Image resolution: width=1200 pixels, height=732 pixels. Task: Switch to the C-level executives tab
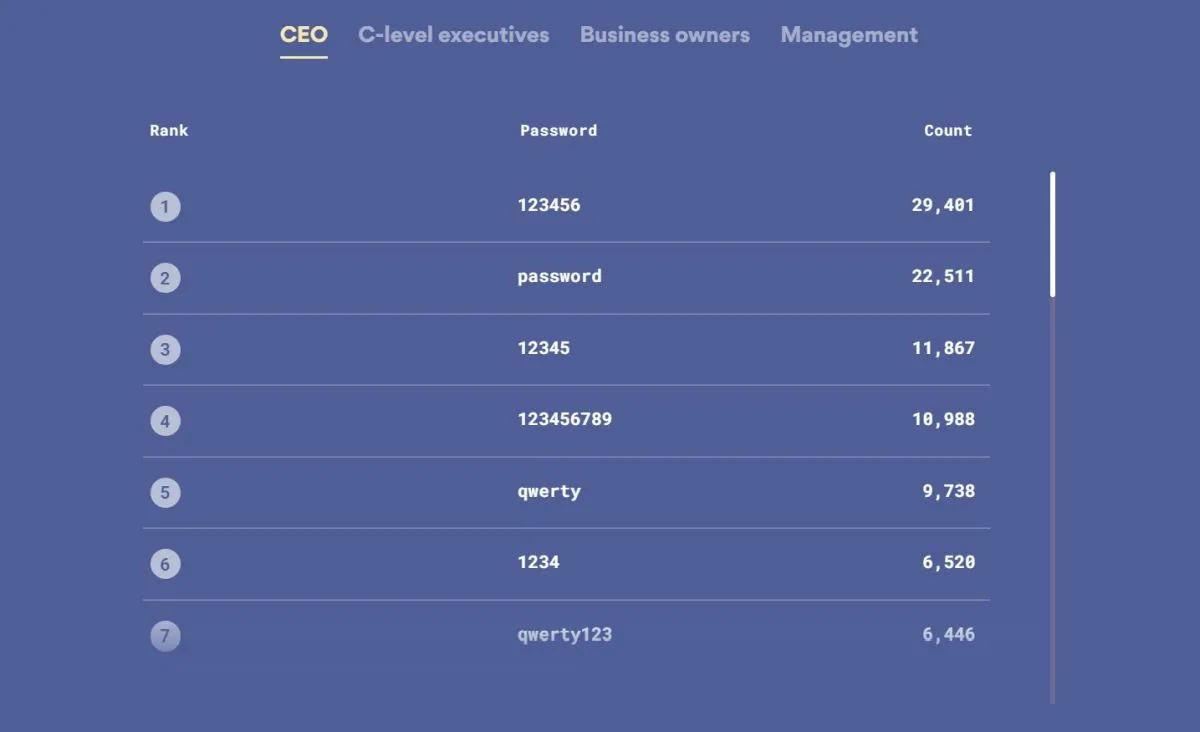pyautogui.click(x=454, y=35)
